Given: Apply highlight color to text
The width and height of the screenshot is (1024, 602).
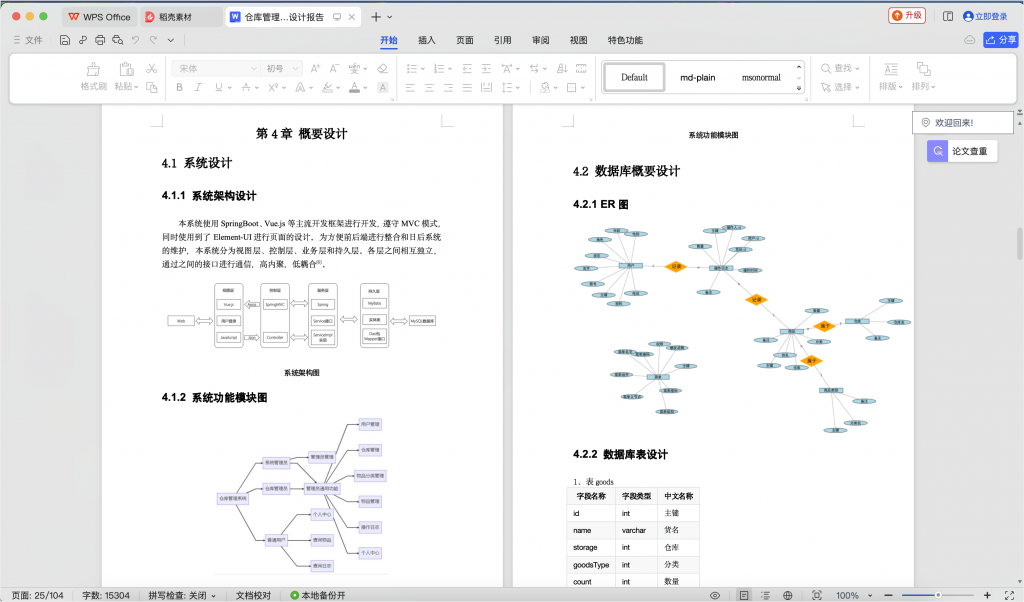Looking at the screenshot, I should (x=328, y=87).
